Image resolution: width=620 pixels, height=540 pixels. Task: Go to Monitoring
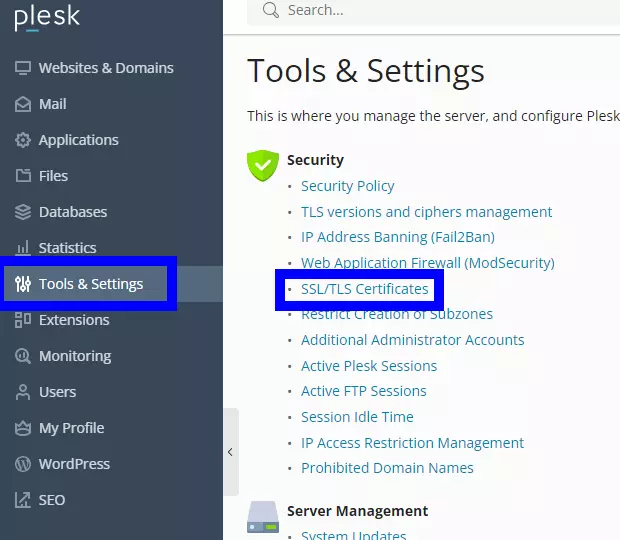pyautogui.click(x=75, y=356)
